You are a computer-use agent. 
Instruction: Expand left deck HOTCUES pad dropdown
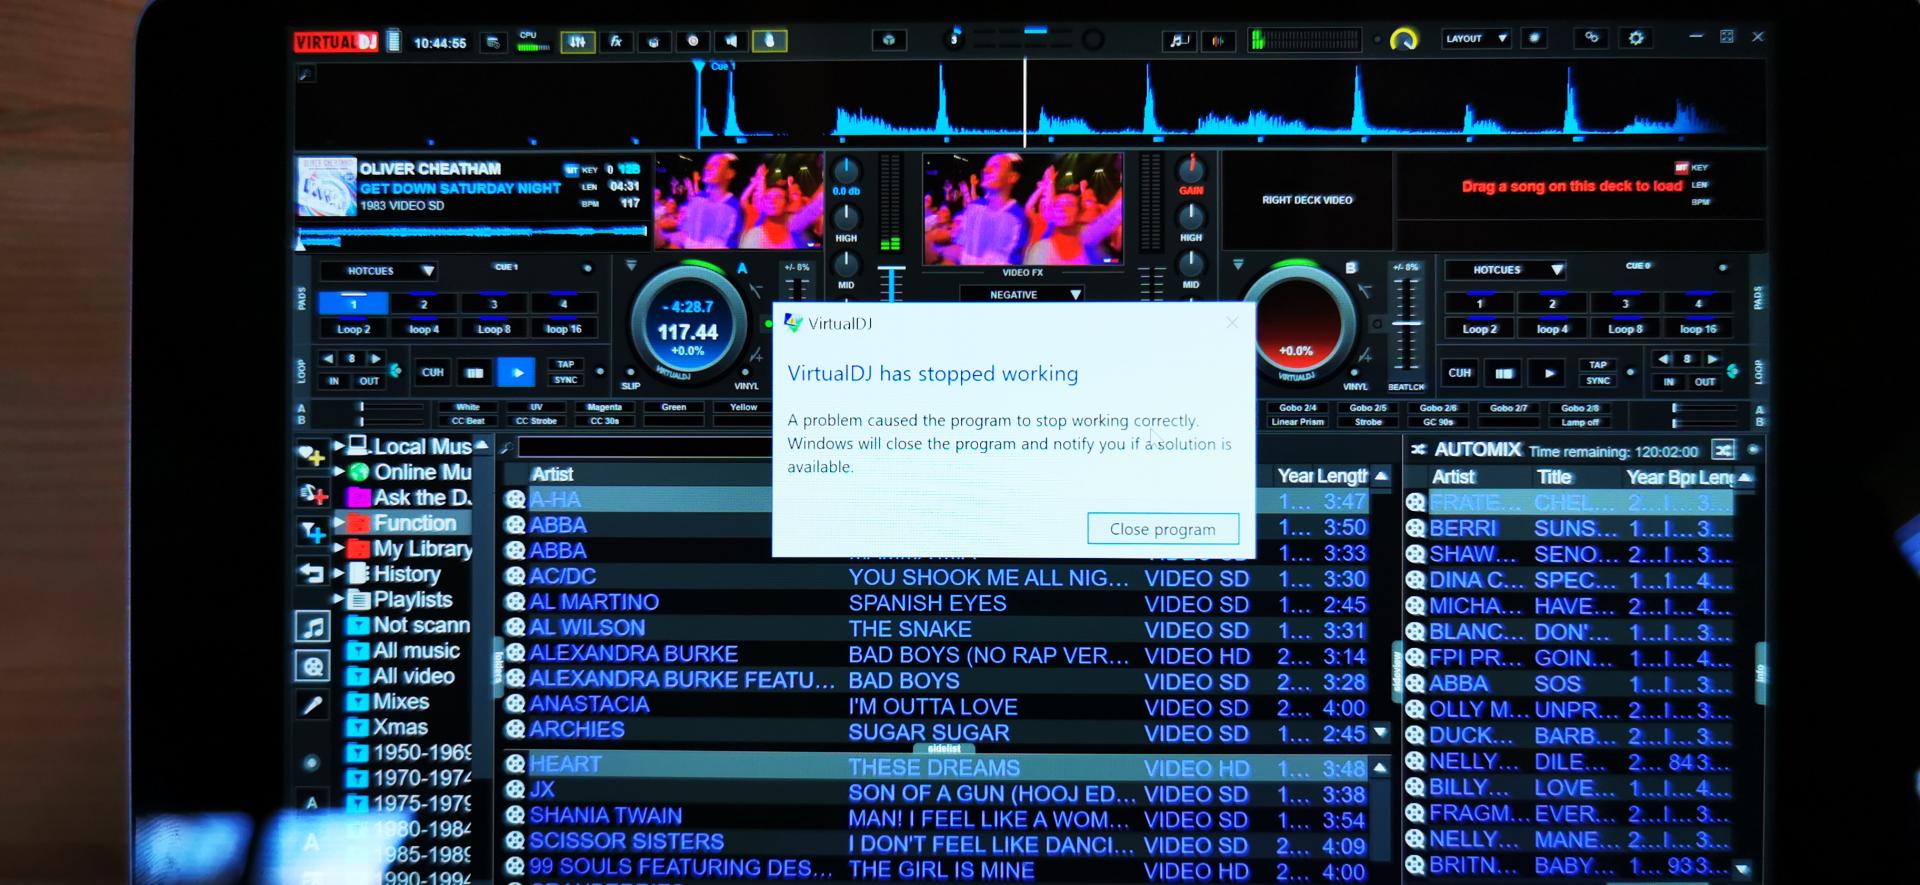(x=378, y=271)
